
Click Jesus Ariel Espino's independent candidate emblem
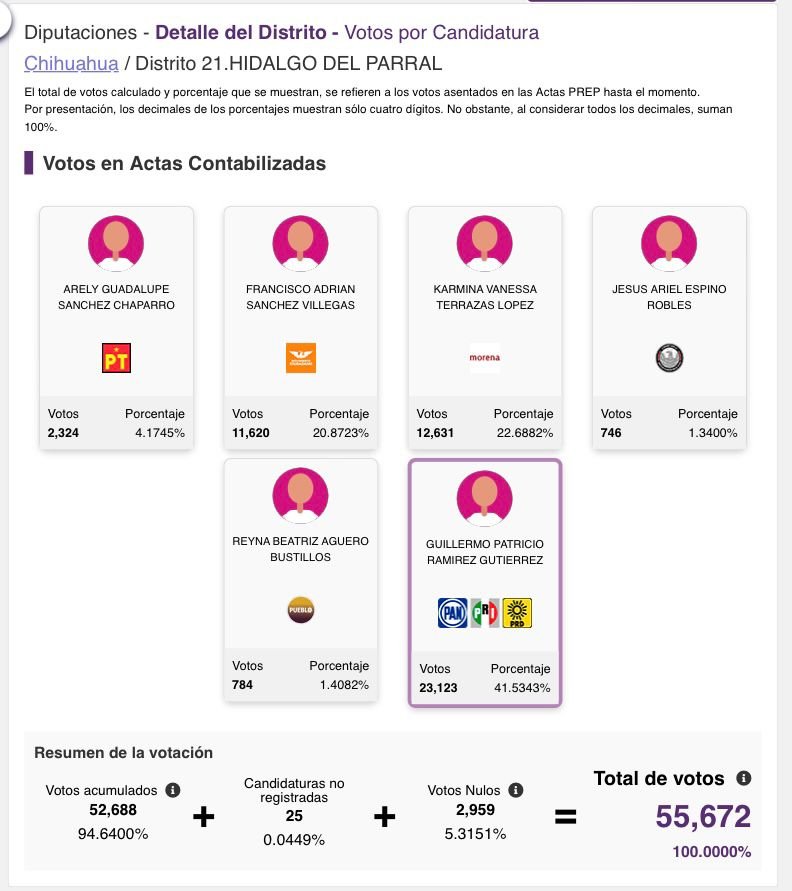pyautogui.click(x=669, y=358)
